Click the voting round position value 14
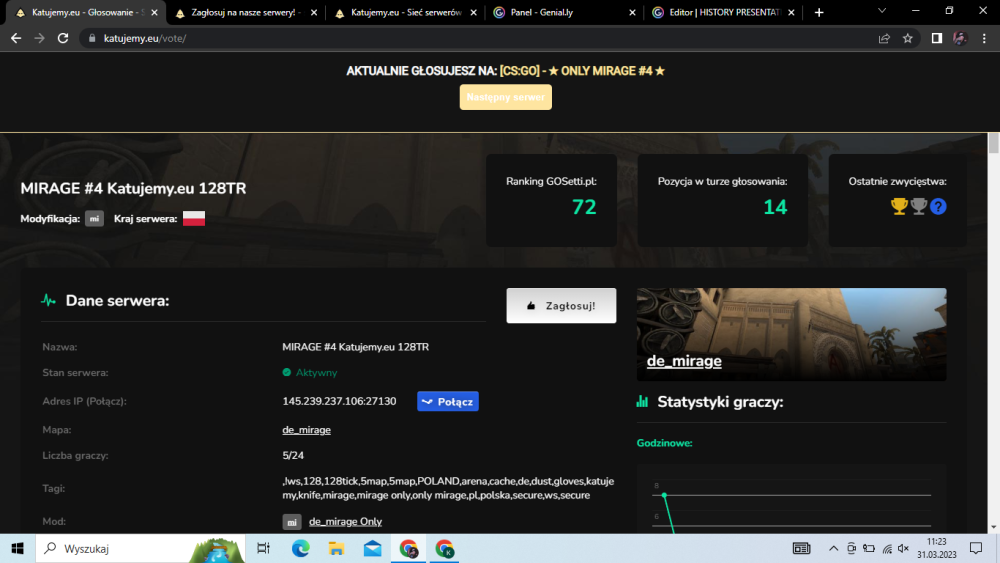 [776, 207]
